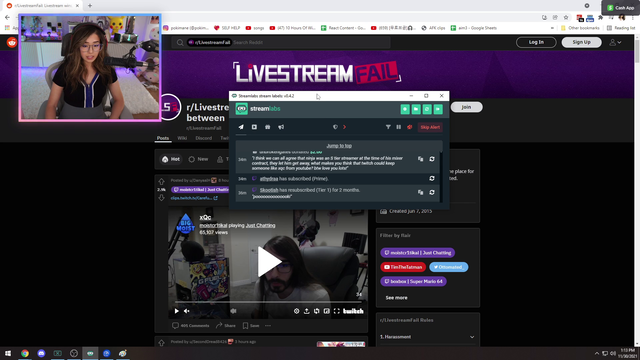640x360 pixels.
Task: Click See more under flair filters
Action: pos(396,298)
